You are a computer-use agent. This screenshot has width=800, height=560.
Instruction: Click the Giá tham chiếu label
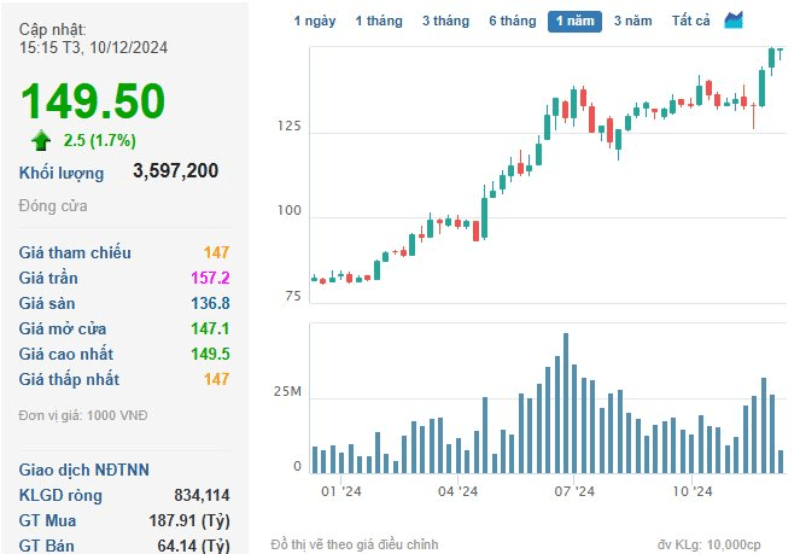coord(74,252)
